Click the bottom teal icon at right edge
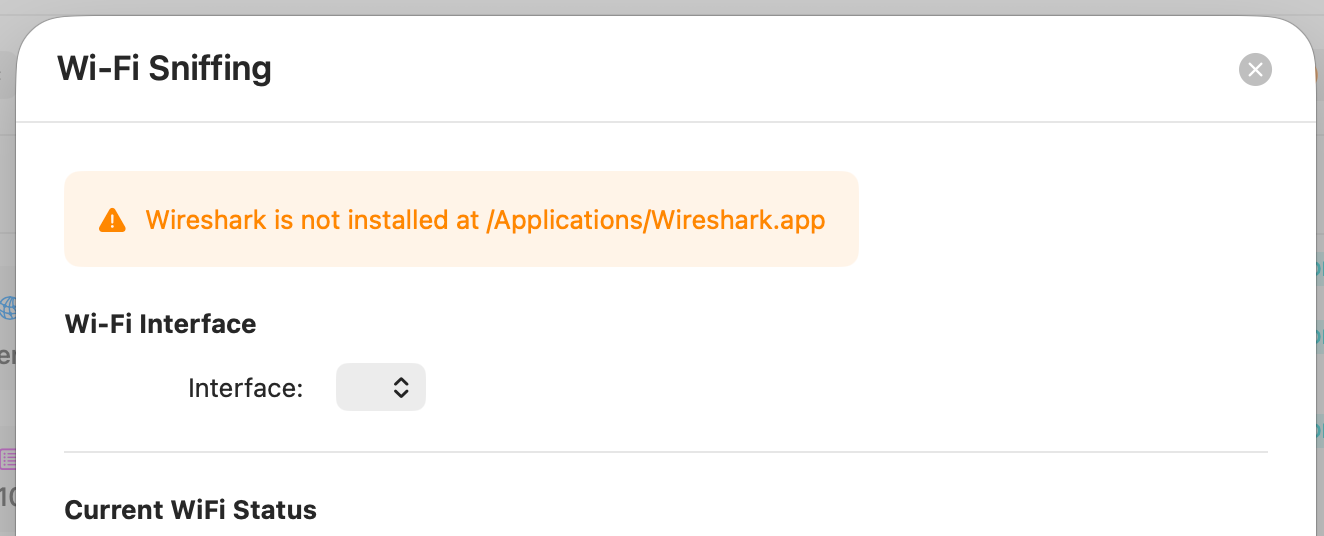This screenshot has height=536, width=1324. pyautogui.click(x=1318, y=430)
